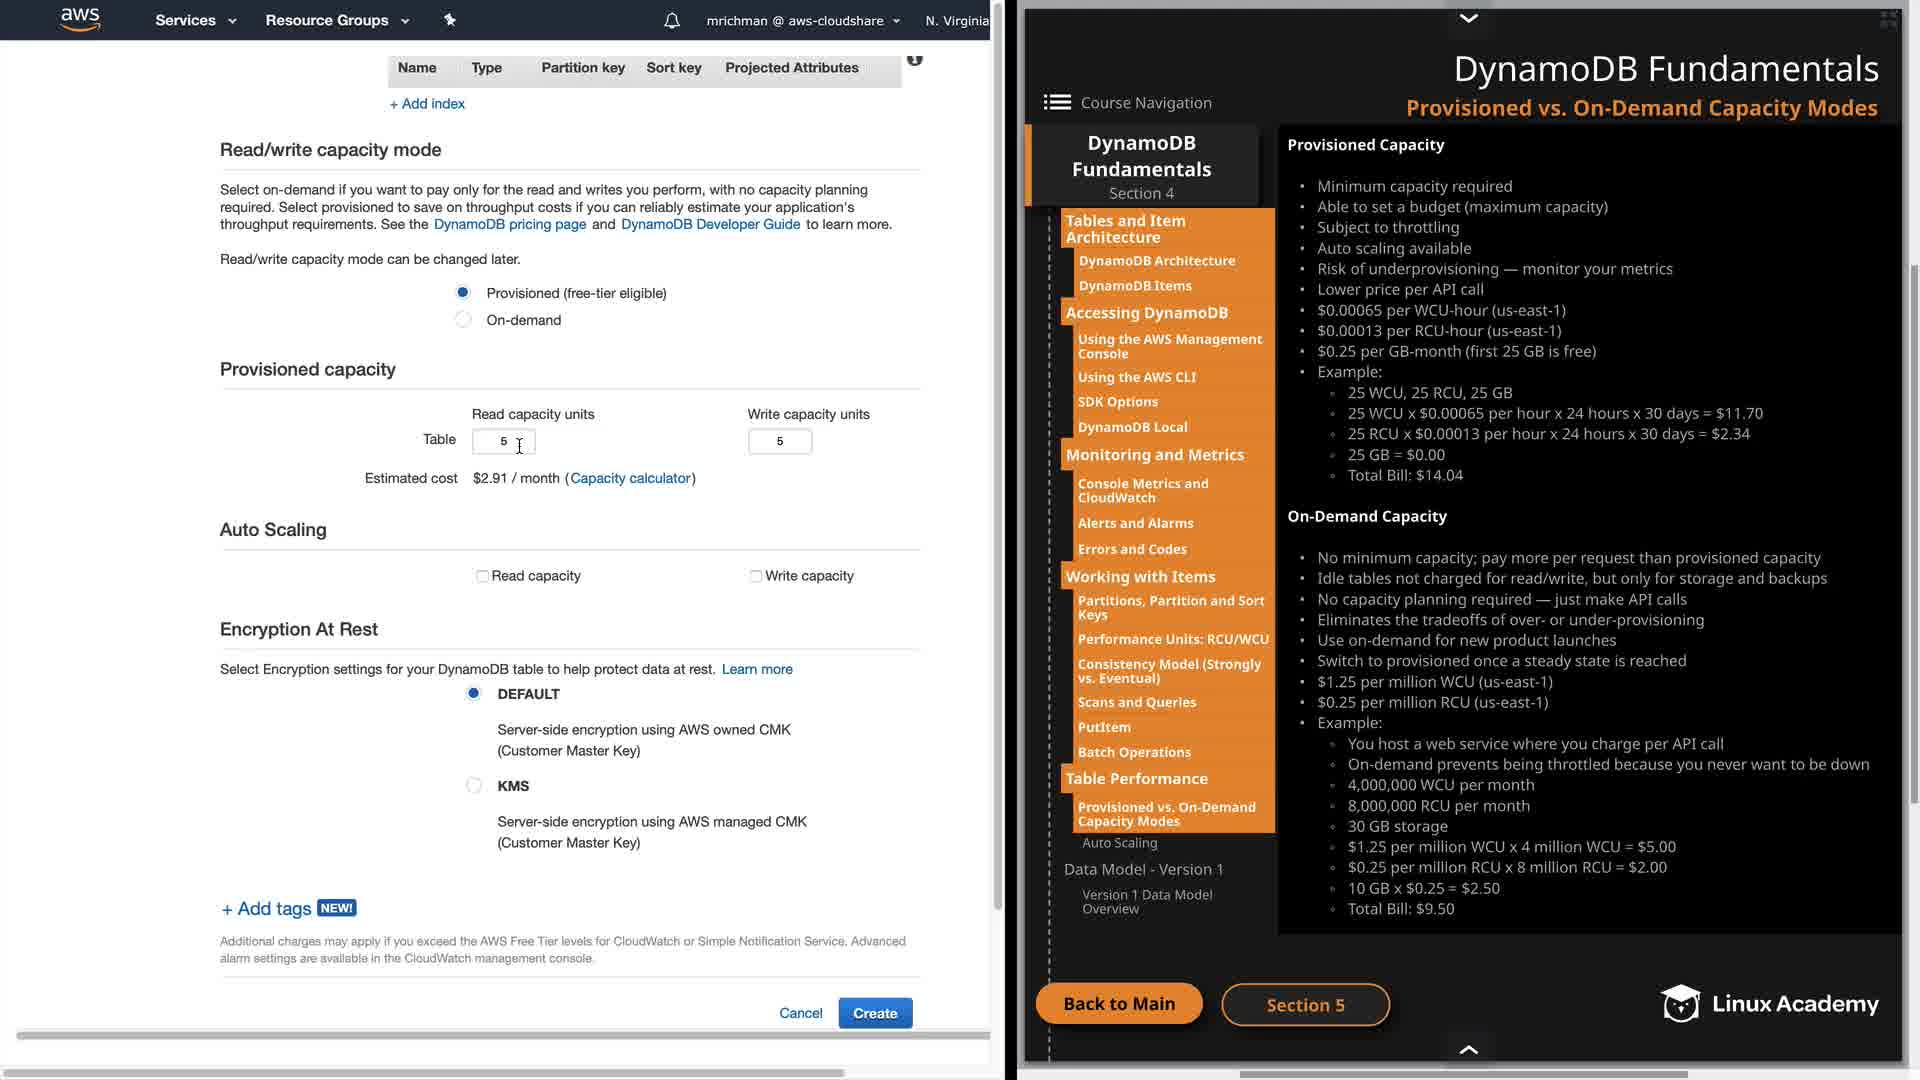1920x1080 pixels.
Task: Open the Auto Scaling lesson
Action: coord(1119,843)
